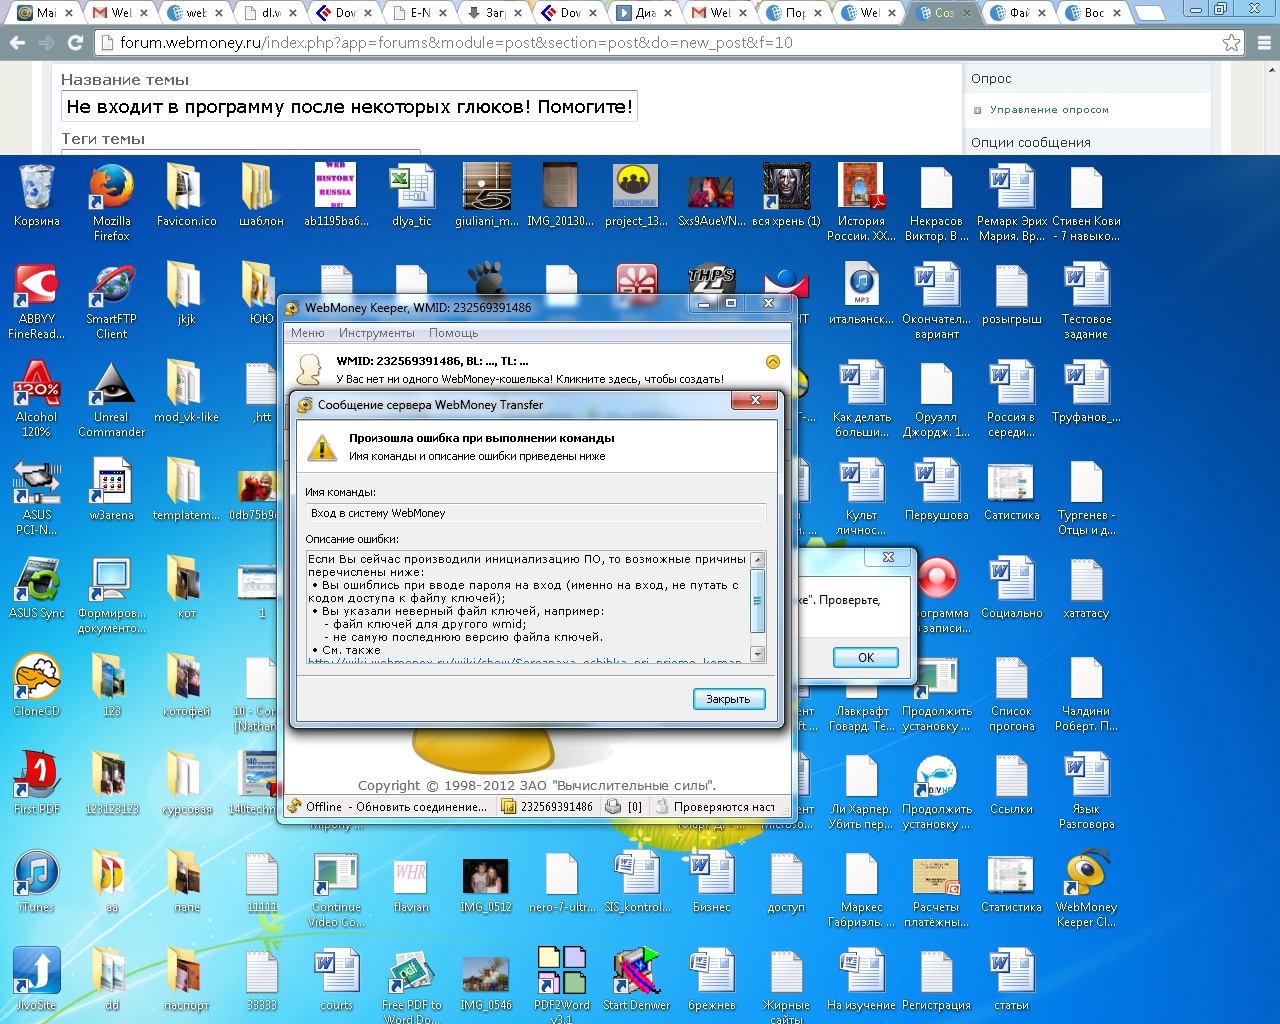Click the error description scroll-down arrow

pos(757,654)
